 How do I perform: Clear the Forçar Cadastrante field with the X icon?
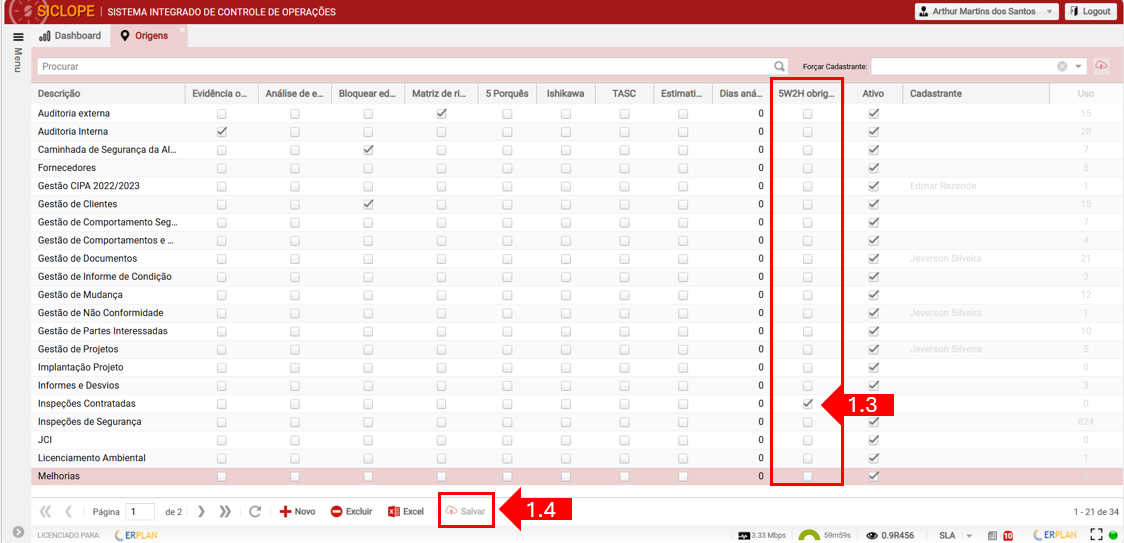[x=1062, y=66]
